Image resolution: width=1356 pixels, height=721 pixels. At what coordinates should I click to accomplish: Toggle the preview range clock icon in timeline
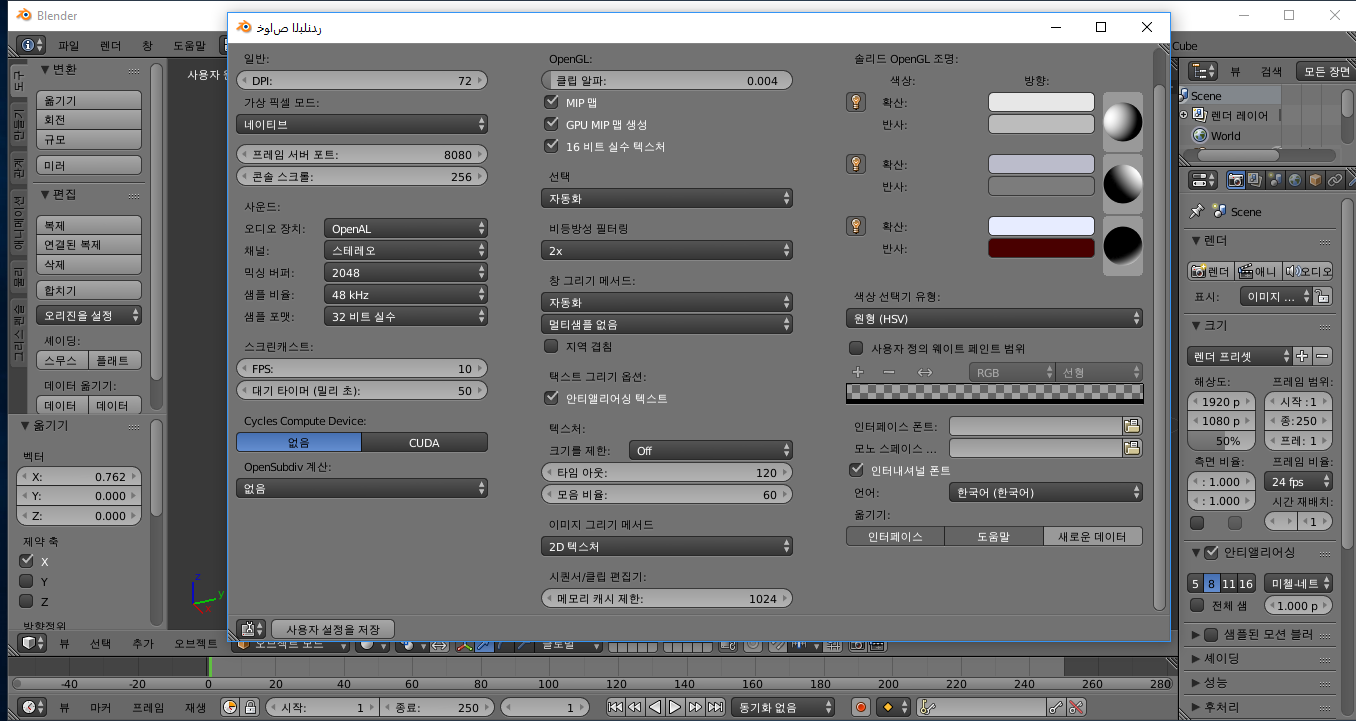click(230, 707)
